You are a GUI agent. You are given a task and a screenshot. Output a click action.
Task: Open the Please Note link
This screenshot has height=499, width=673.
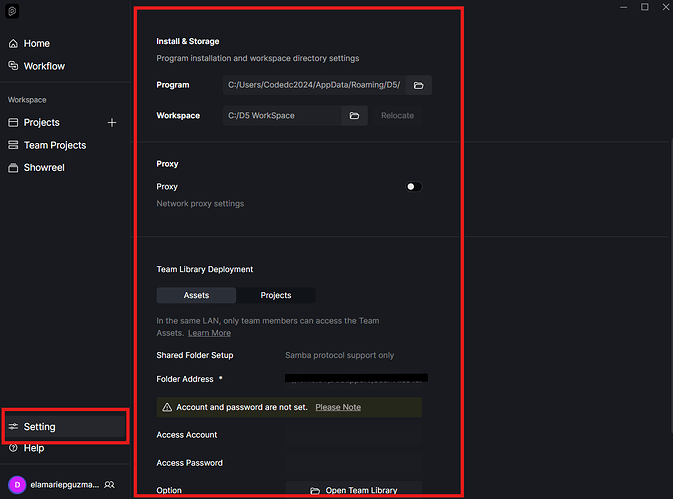338,408
